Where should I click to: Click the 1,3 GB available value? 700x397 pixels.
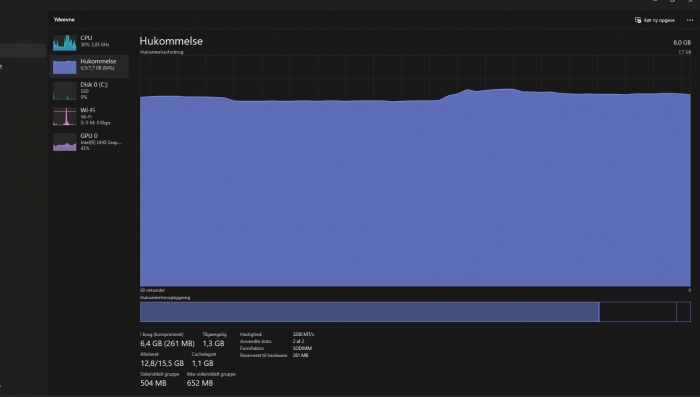tap(213, 343)
